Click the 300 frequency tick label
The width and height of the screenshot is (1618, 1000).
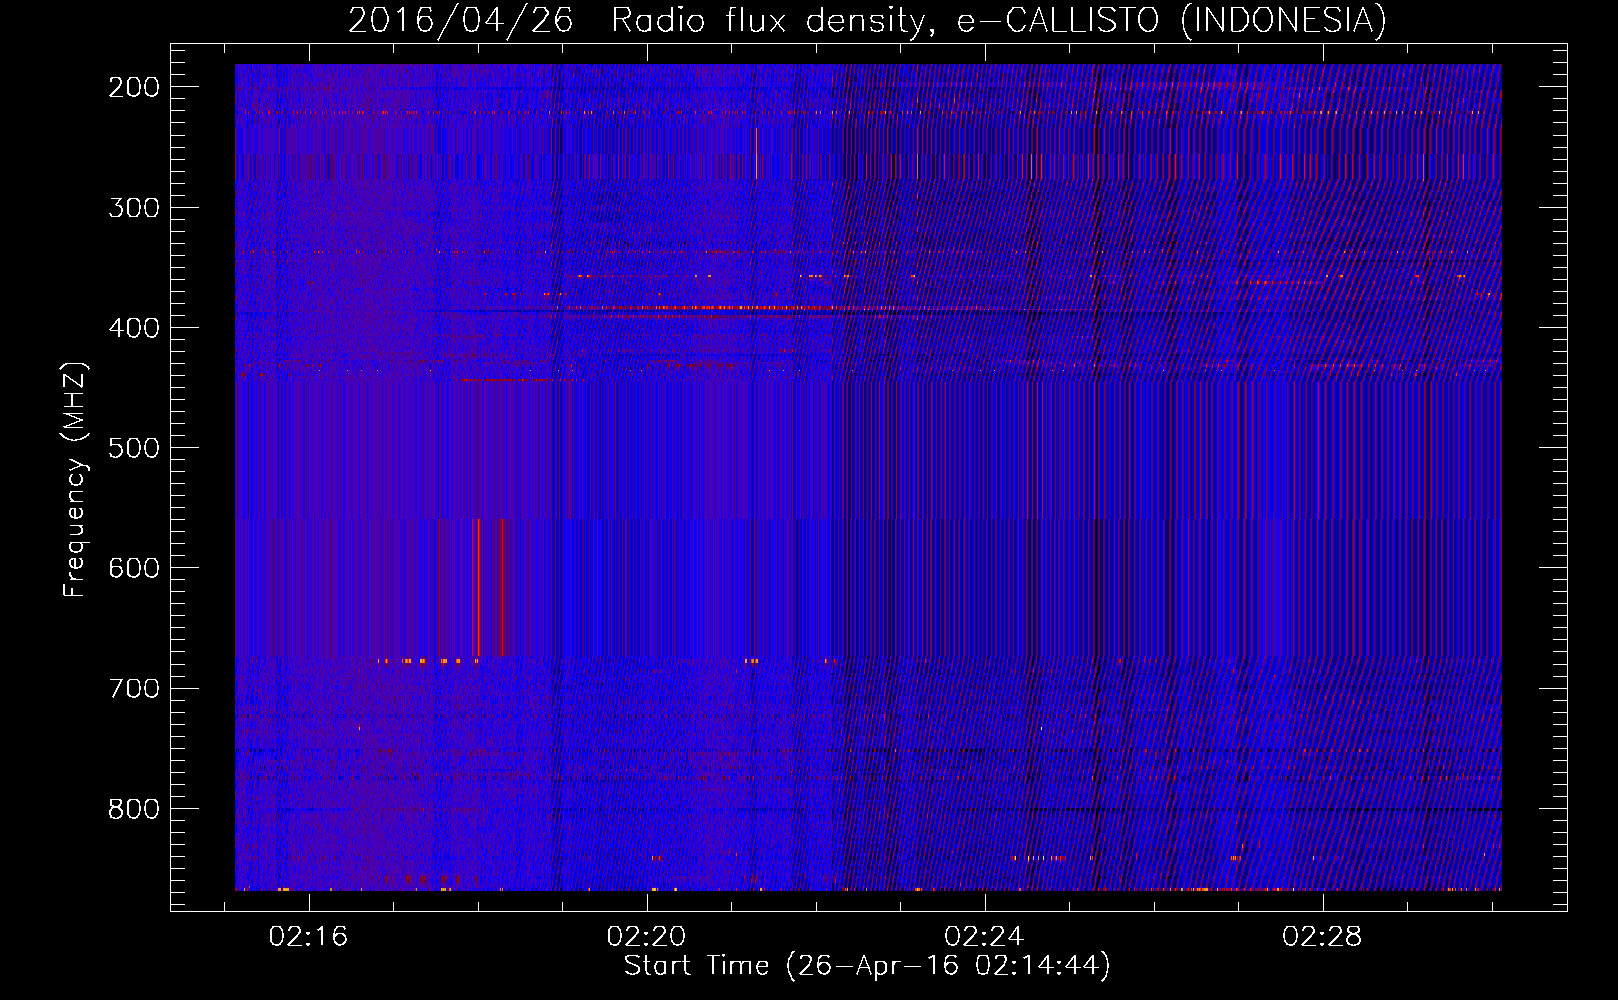134,208
